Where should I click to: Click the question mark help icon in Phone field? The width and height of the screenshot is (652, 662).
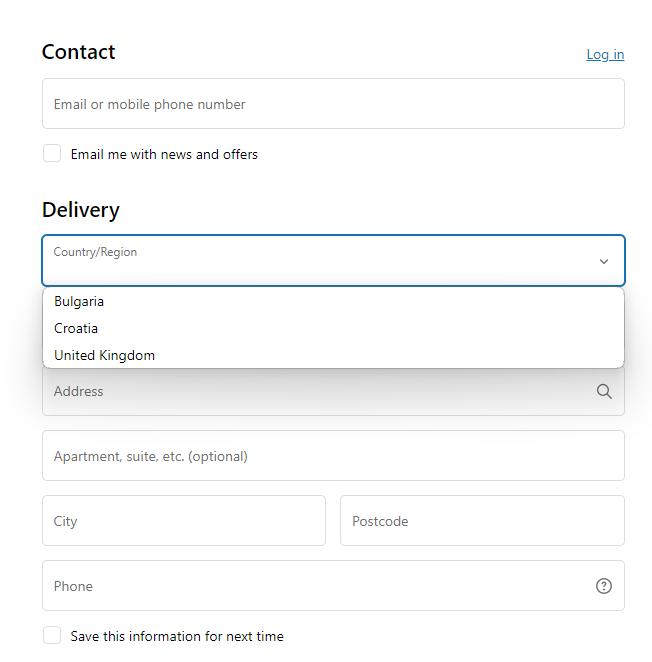pos(604,586)
